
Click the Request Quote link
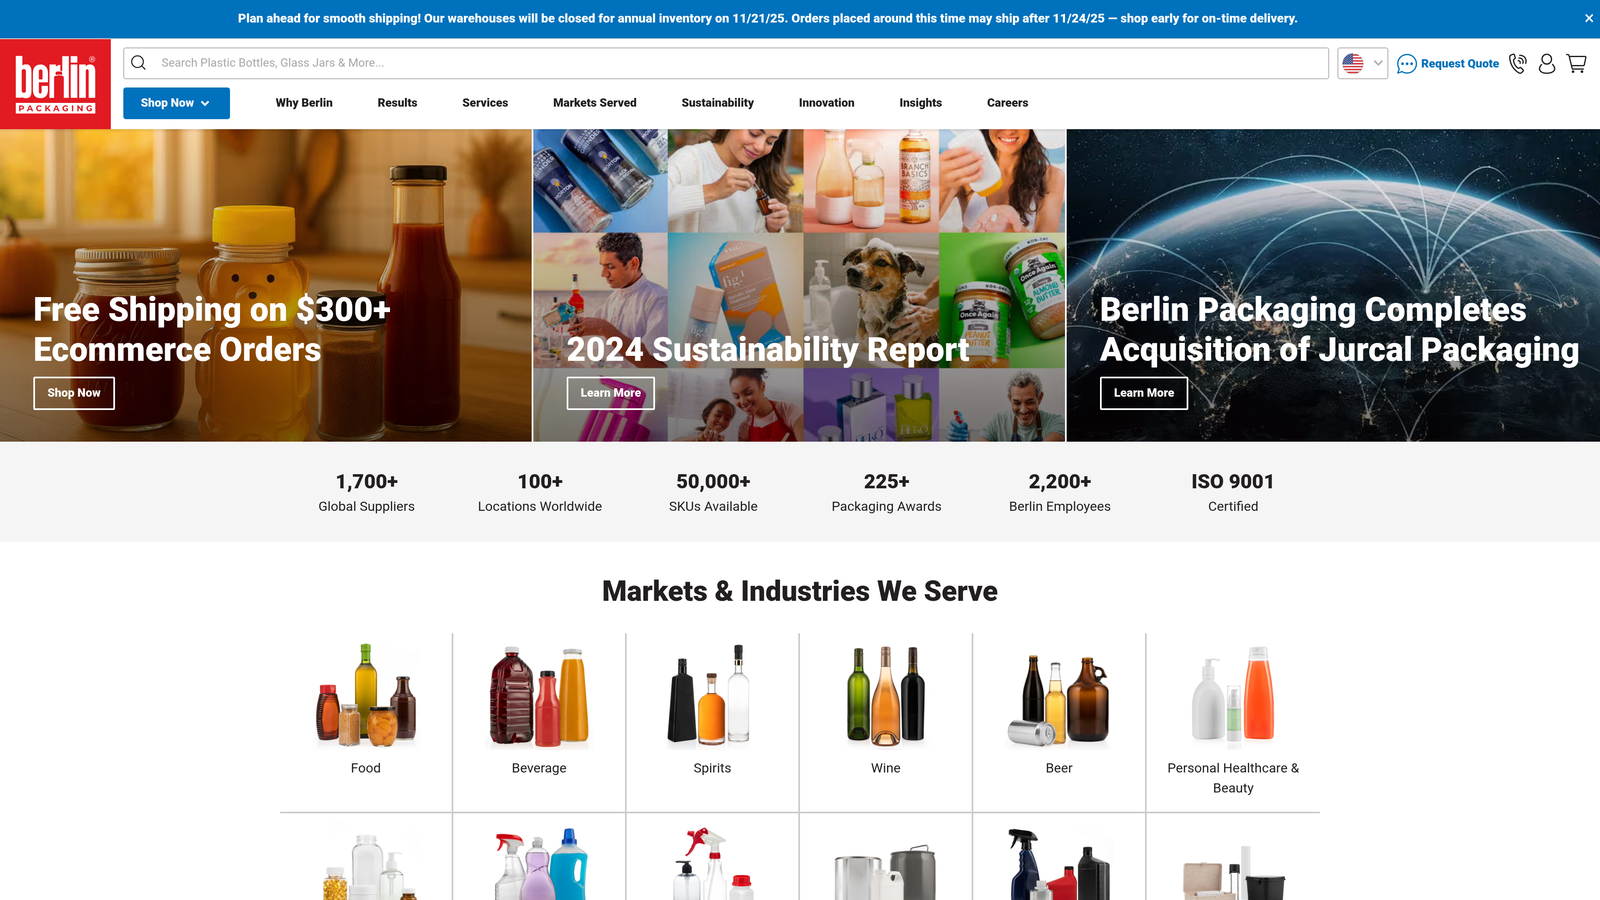[x=1459, y=64]
